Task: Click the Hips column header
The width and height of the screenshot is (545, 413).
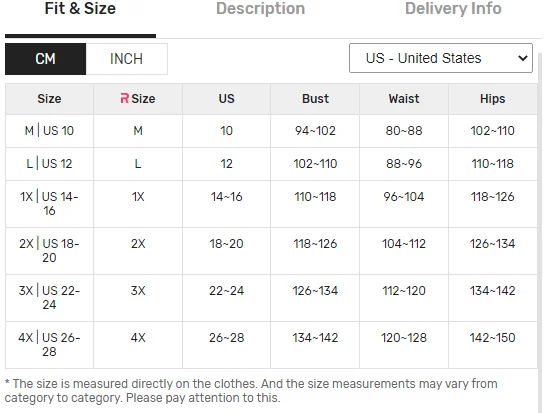Action: tap(493, 99)
